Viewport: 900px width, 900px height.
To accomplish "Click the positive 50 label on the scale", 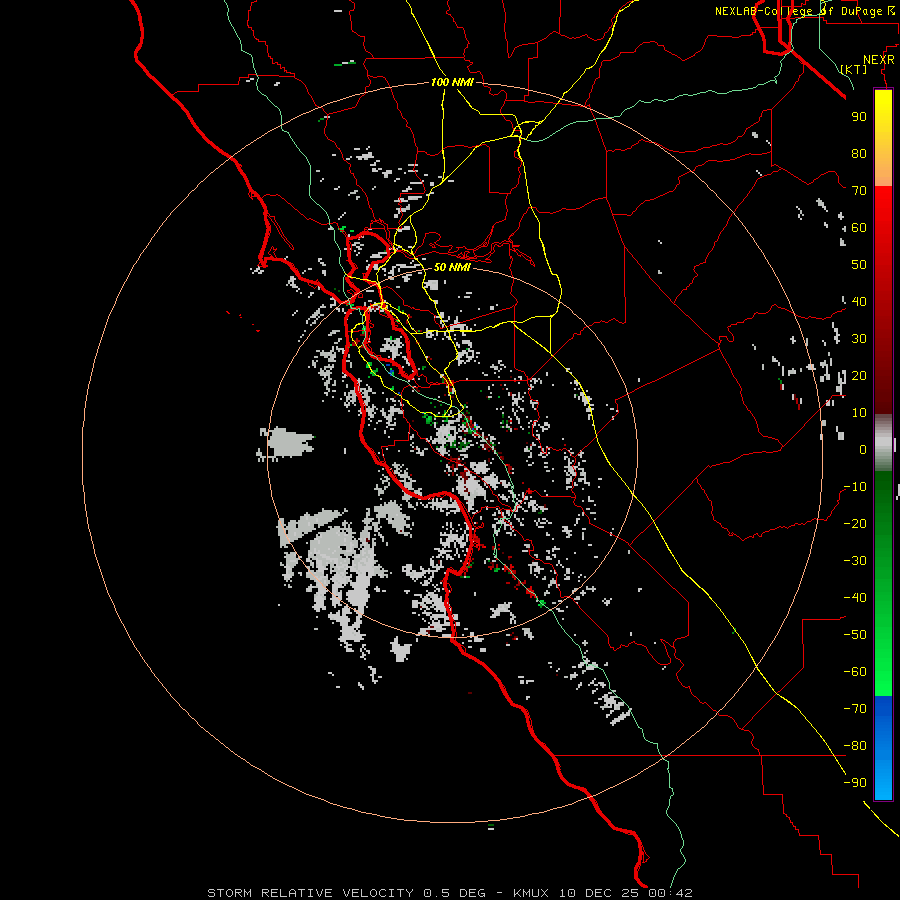I will tap(859, 265).
